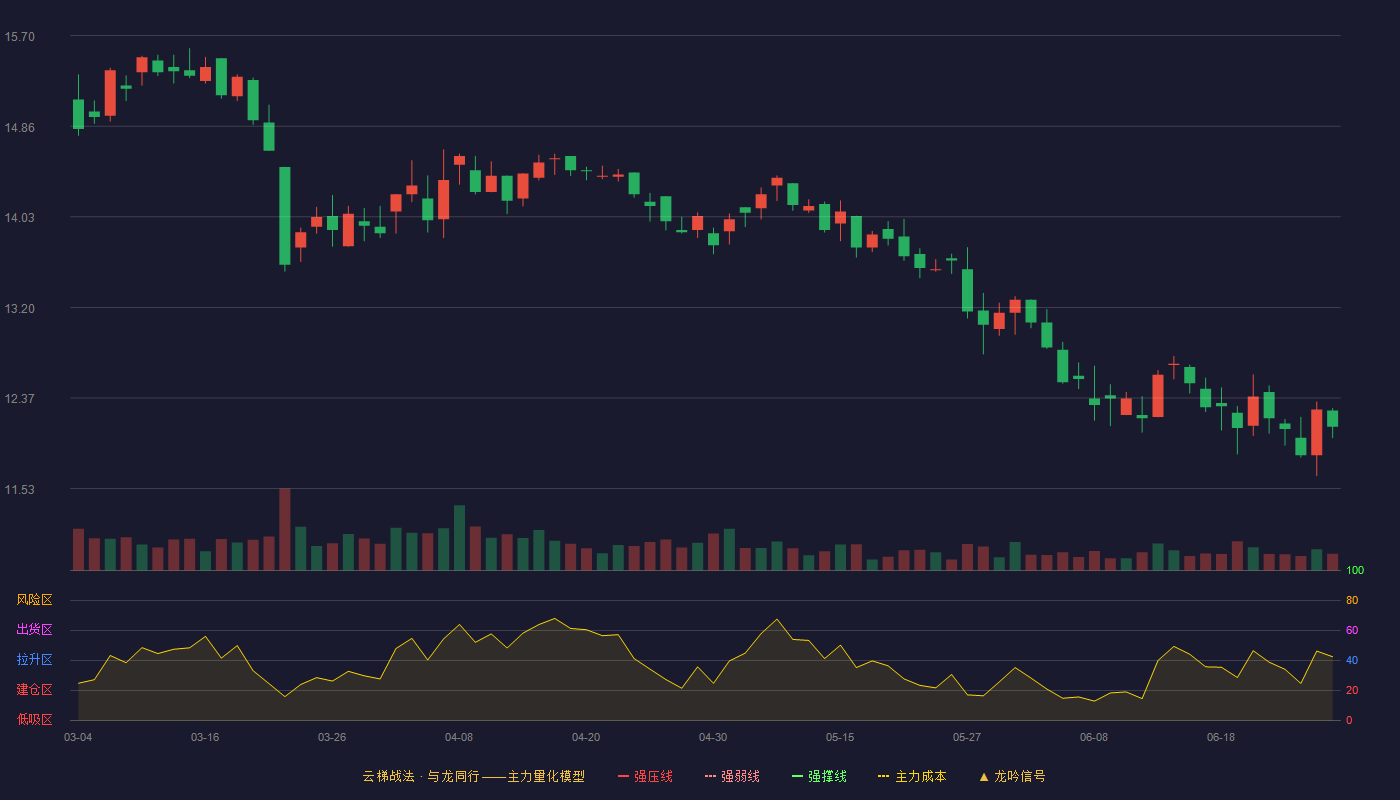Click the 15.70 price axis label

tap(19, 37)
